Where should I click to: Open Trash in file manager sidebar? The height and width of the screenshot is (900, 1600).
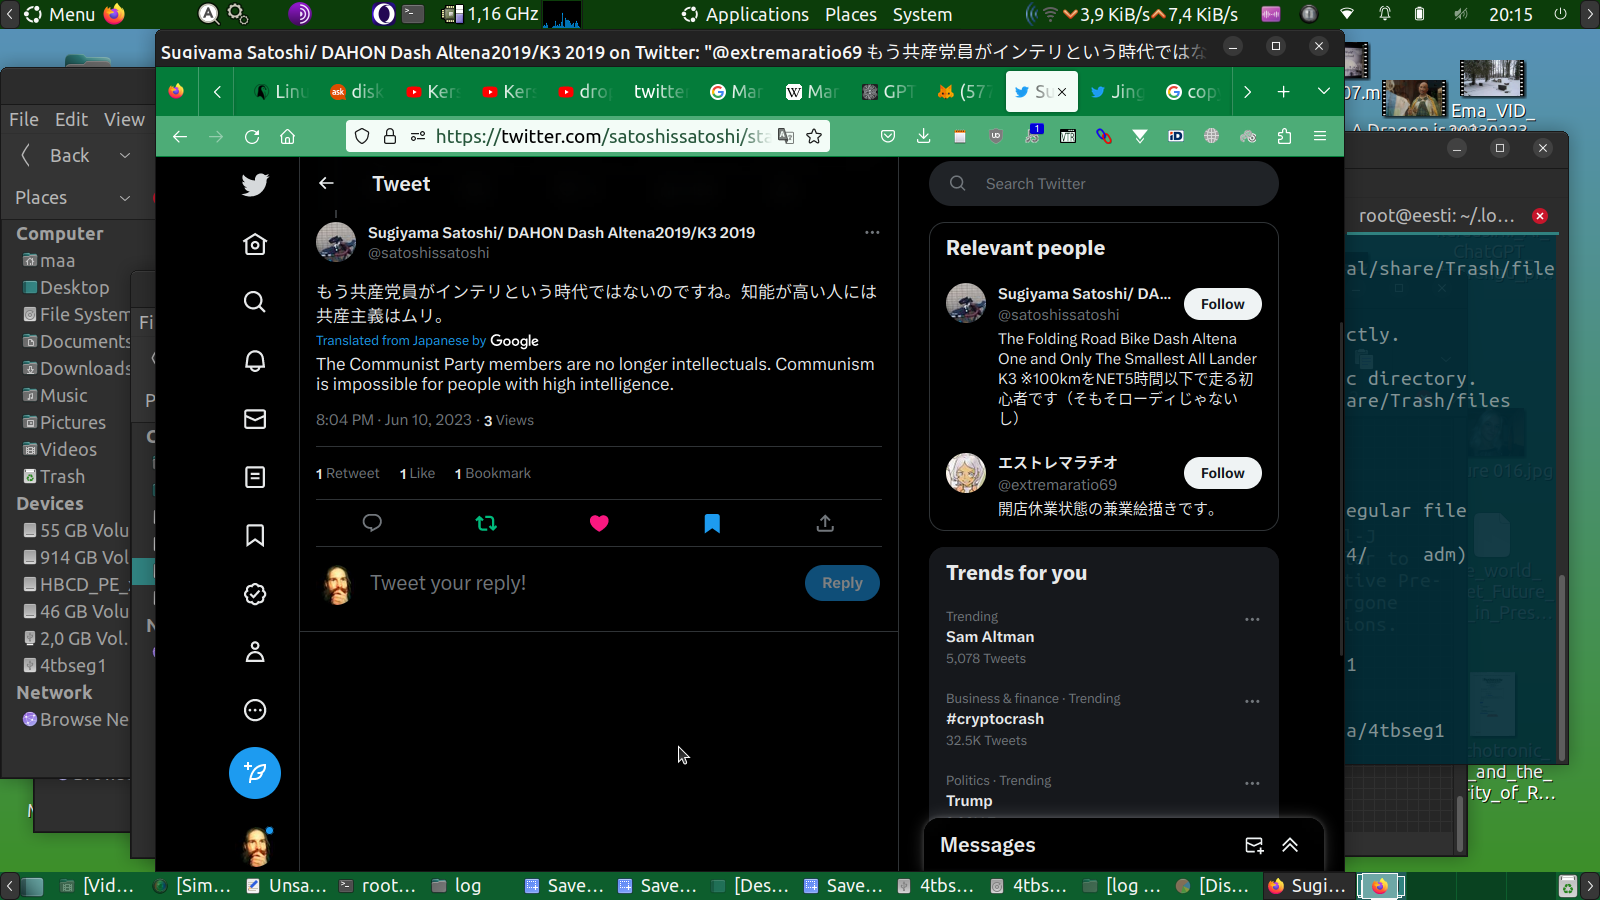point(62,477)
